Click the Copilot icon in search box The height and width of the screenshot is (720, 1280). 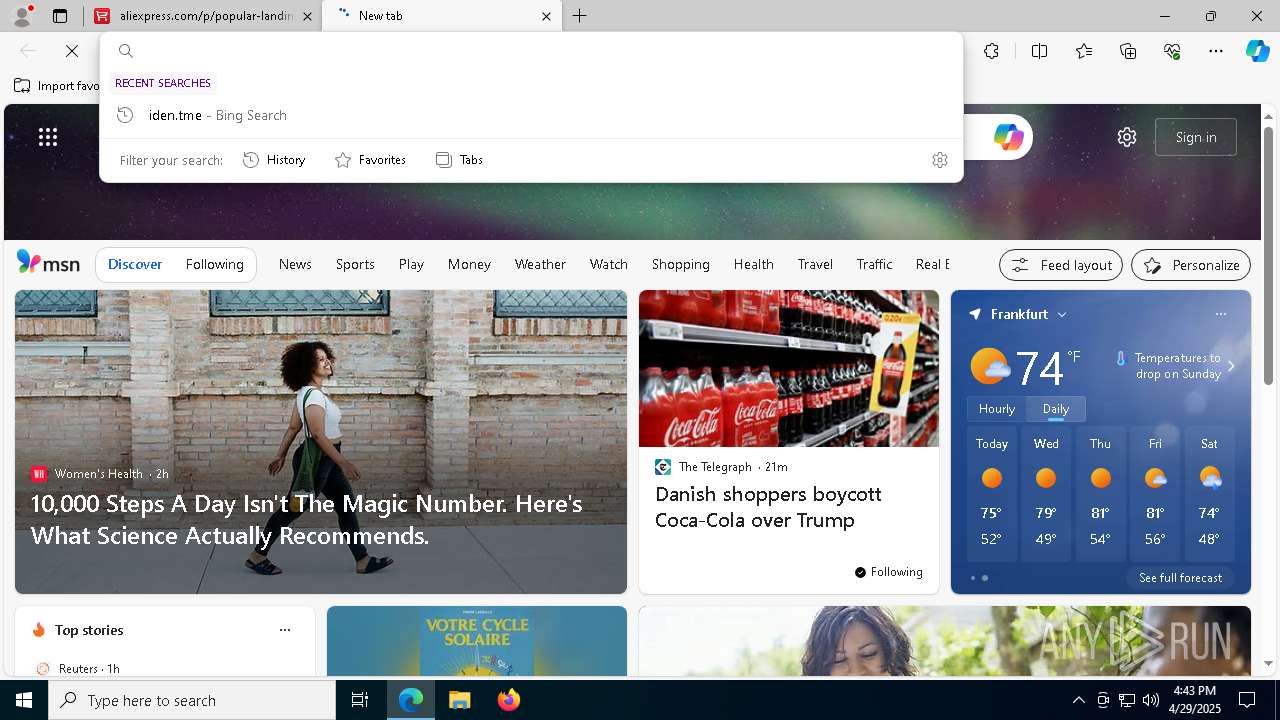pyautogui.click(x=1008, y=137)
